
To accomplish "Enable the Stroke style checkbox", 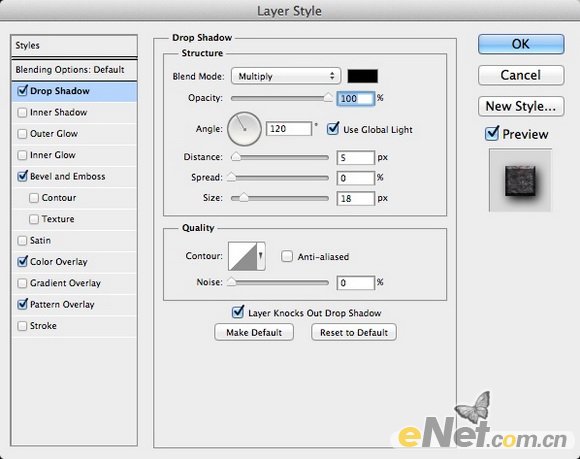I will coord(22,326).
